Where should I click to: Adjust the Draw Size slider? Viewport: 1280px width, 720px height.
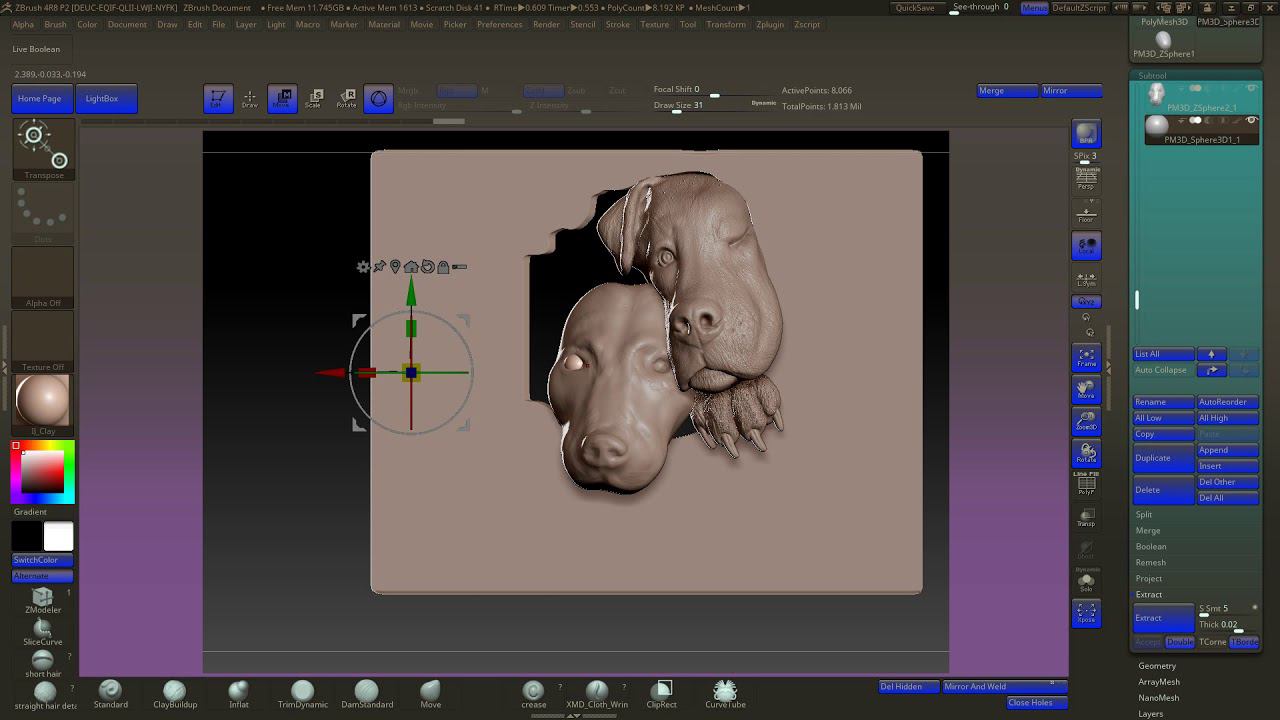677,111
